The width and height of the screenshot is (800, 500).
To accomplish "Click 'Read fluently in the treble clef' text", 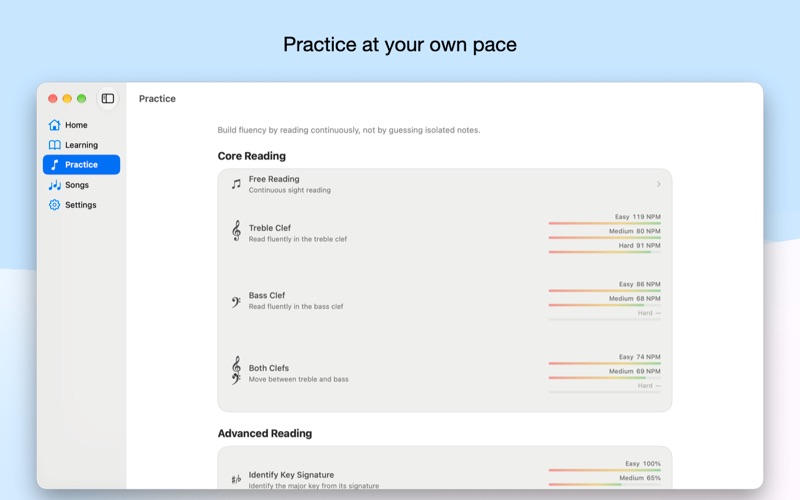I will pos(298,239).
